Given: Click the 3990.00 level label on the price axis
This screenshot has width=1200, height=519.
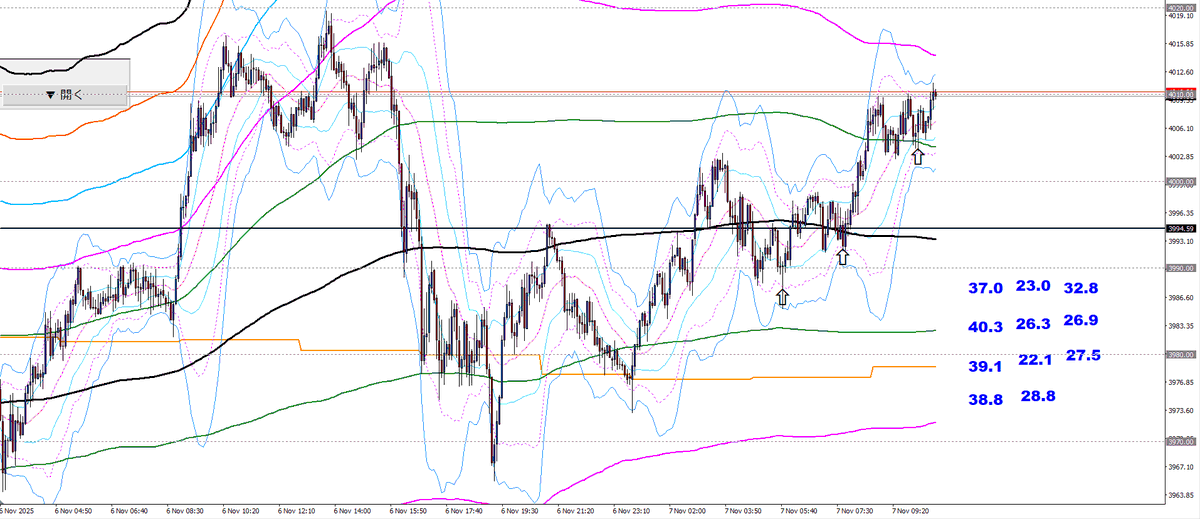Looking at the screenshot, I should [x=1180, y=268].
